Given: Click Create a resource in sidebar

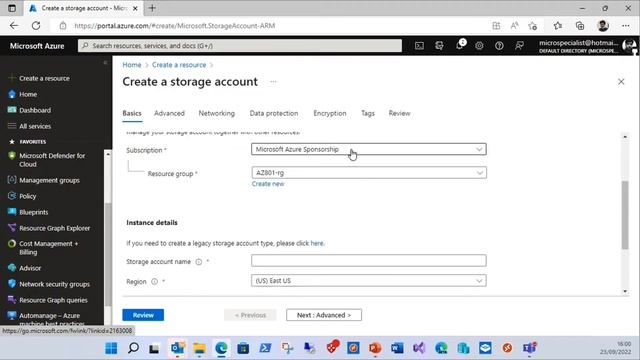Looking at the screenshot, I should point(44,78).
